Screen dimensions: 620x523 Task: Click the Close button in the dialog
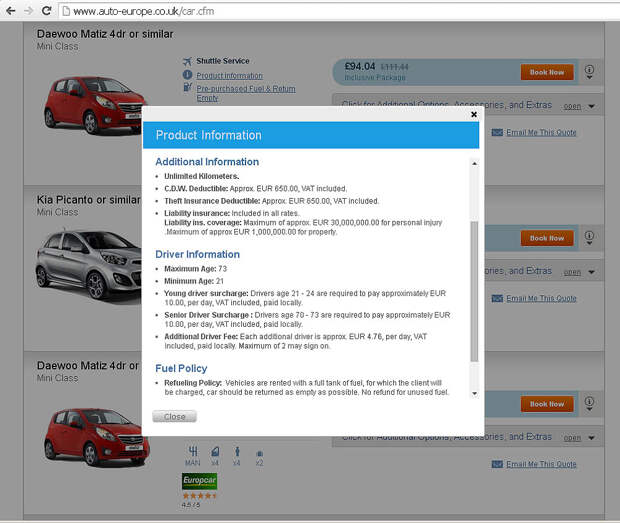pyautogui.click(x=174, y=417)
